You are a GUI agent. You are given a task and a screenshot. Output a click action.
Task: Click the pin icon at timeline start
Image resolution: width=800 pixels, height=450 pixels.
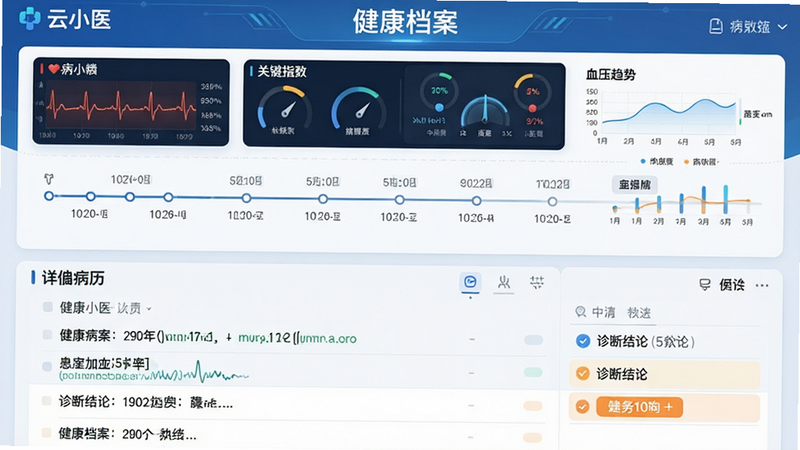click(48, 179)
